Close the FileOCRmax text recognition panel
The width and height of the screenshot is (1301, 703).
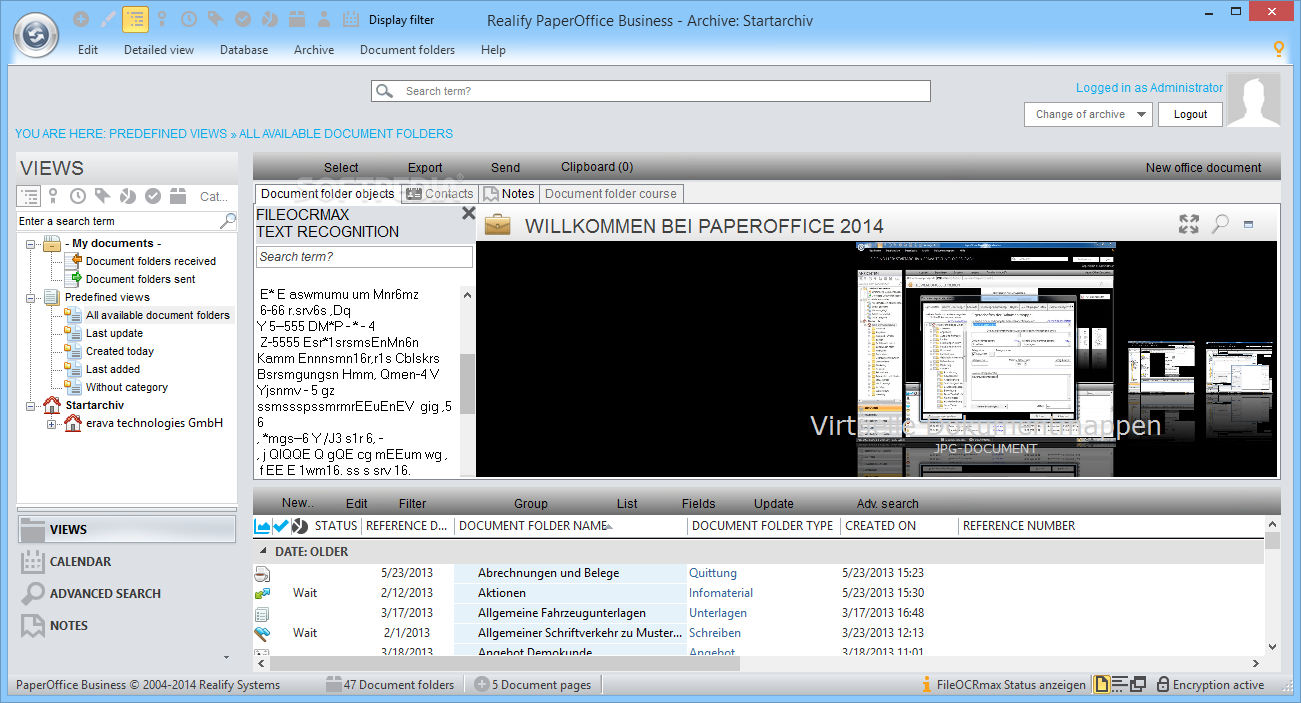467,213
